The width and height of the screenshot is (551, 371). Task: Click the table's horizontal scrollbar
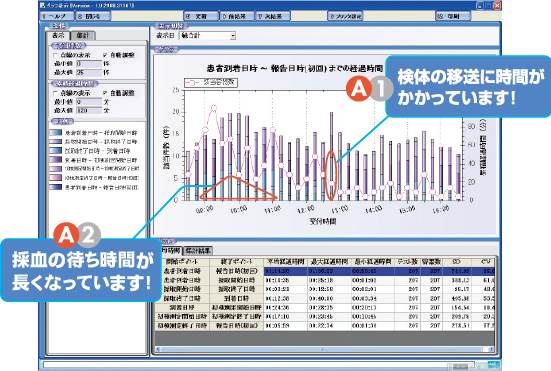[324, 349]
